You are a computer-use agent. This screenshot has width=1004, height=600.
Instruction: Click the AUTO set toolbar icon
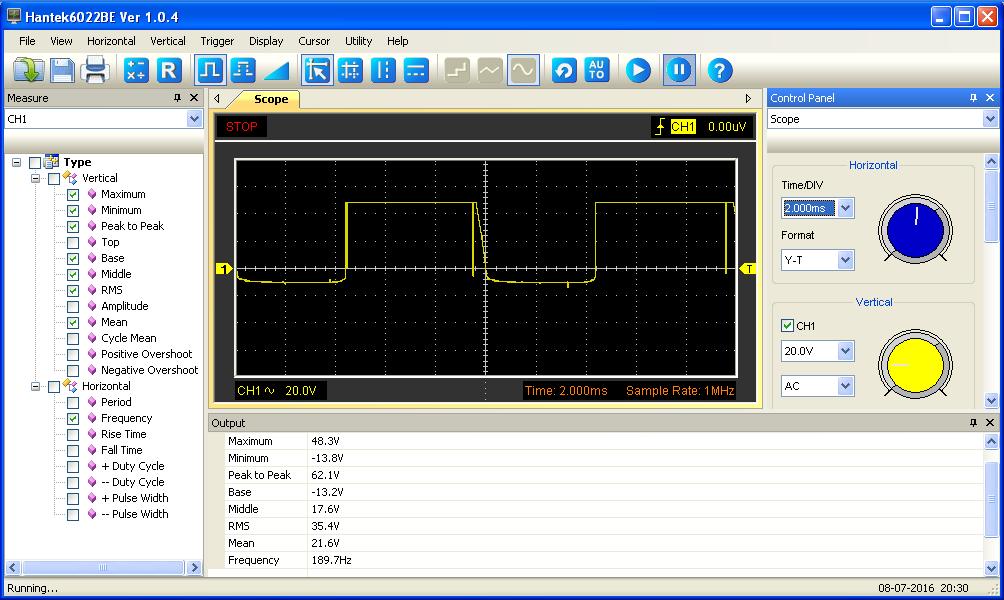[x=597, y=70]
